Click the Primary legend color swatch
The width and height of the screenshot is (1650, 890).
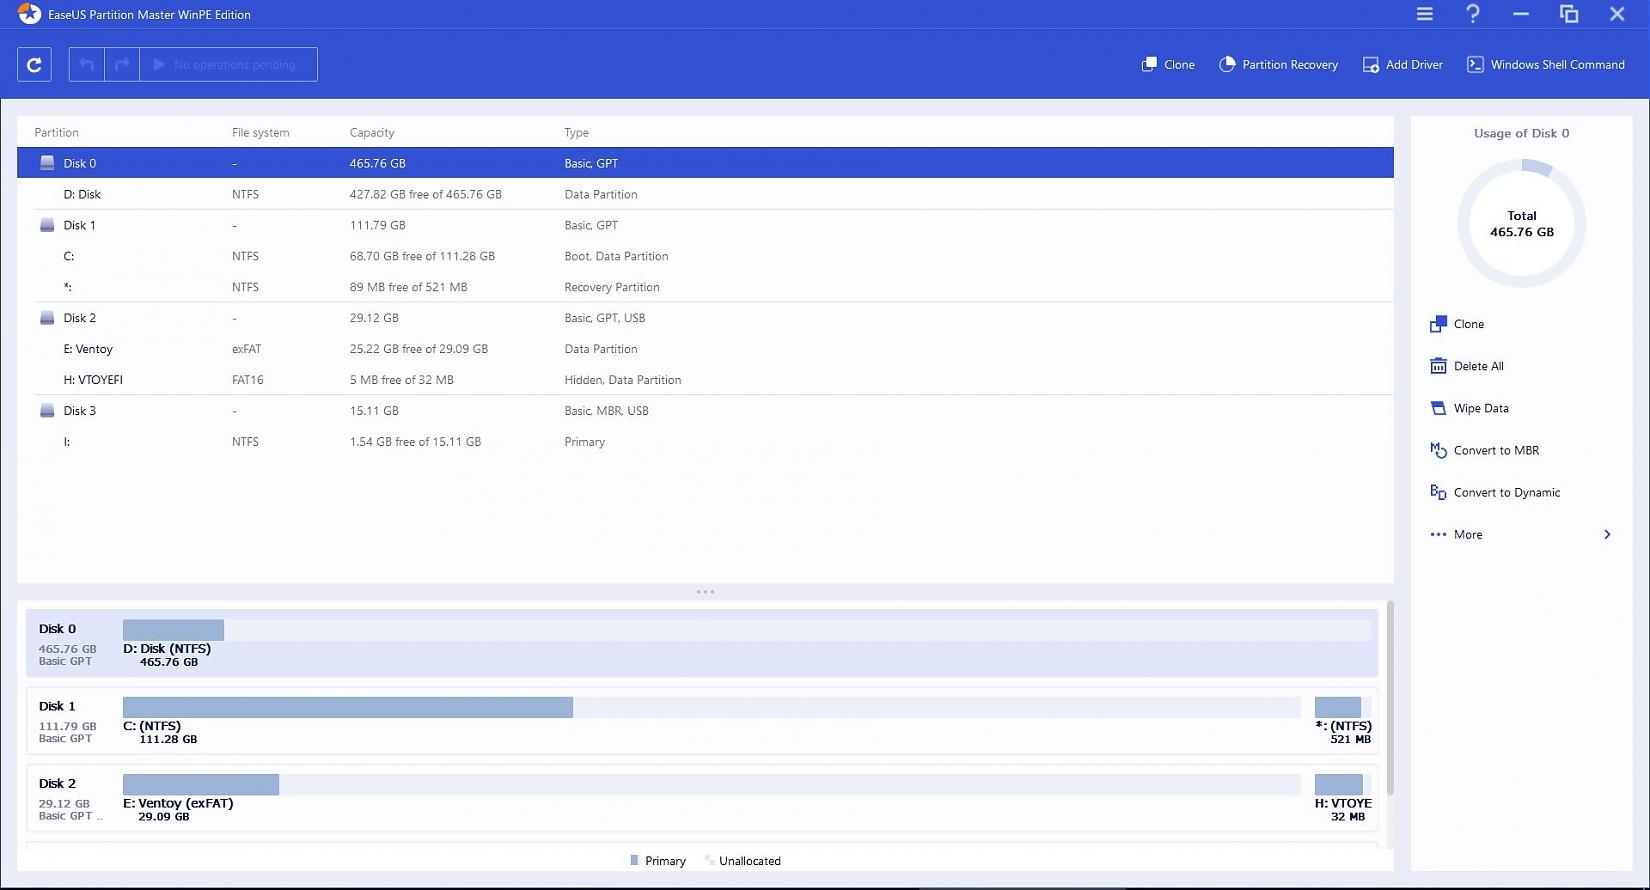(x=634, y=860)
